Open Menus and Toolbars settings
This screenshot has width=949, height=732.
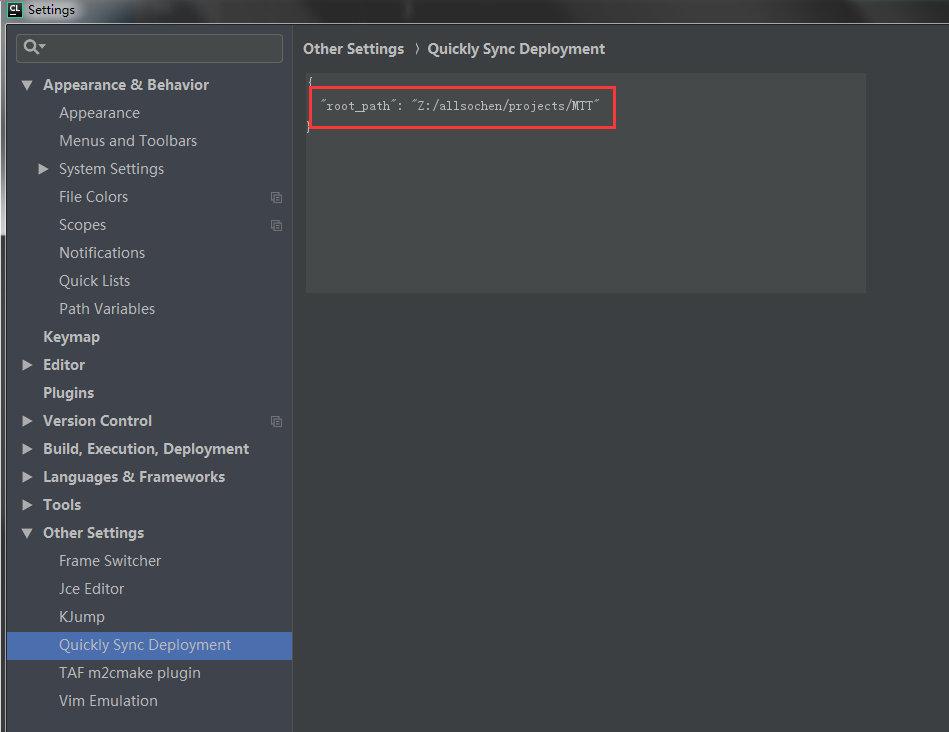coord(128,141)
